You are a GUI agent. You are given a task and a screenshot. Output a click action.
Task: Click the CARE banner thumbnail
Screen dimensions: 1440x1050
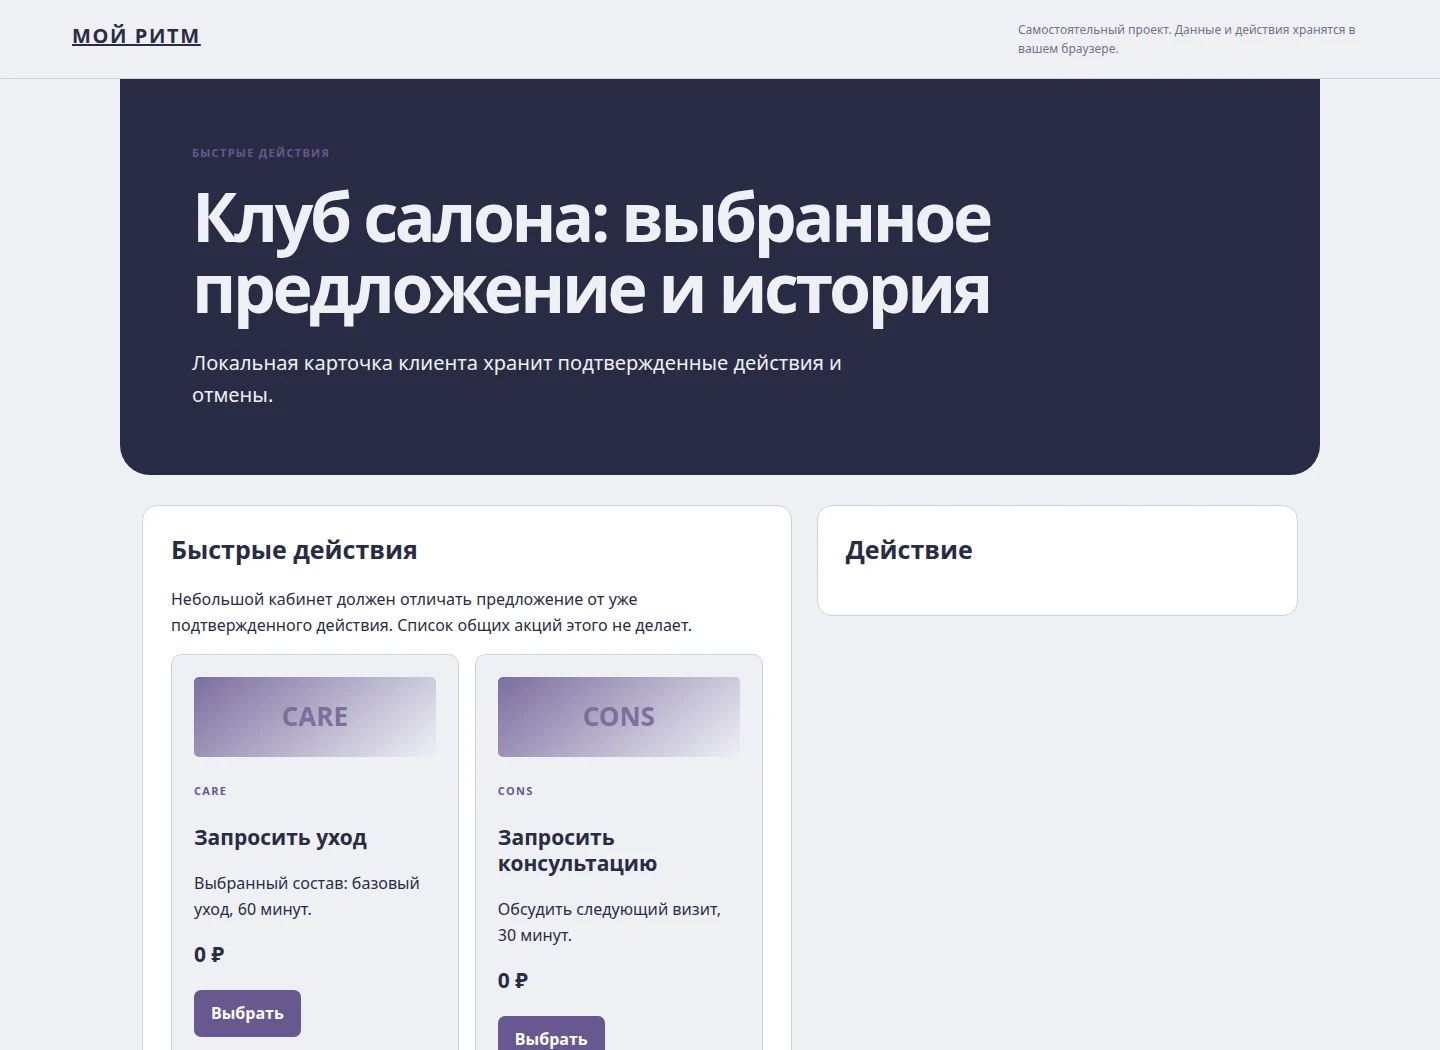click(315, 717)
